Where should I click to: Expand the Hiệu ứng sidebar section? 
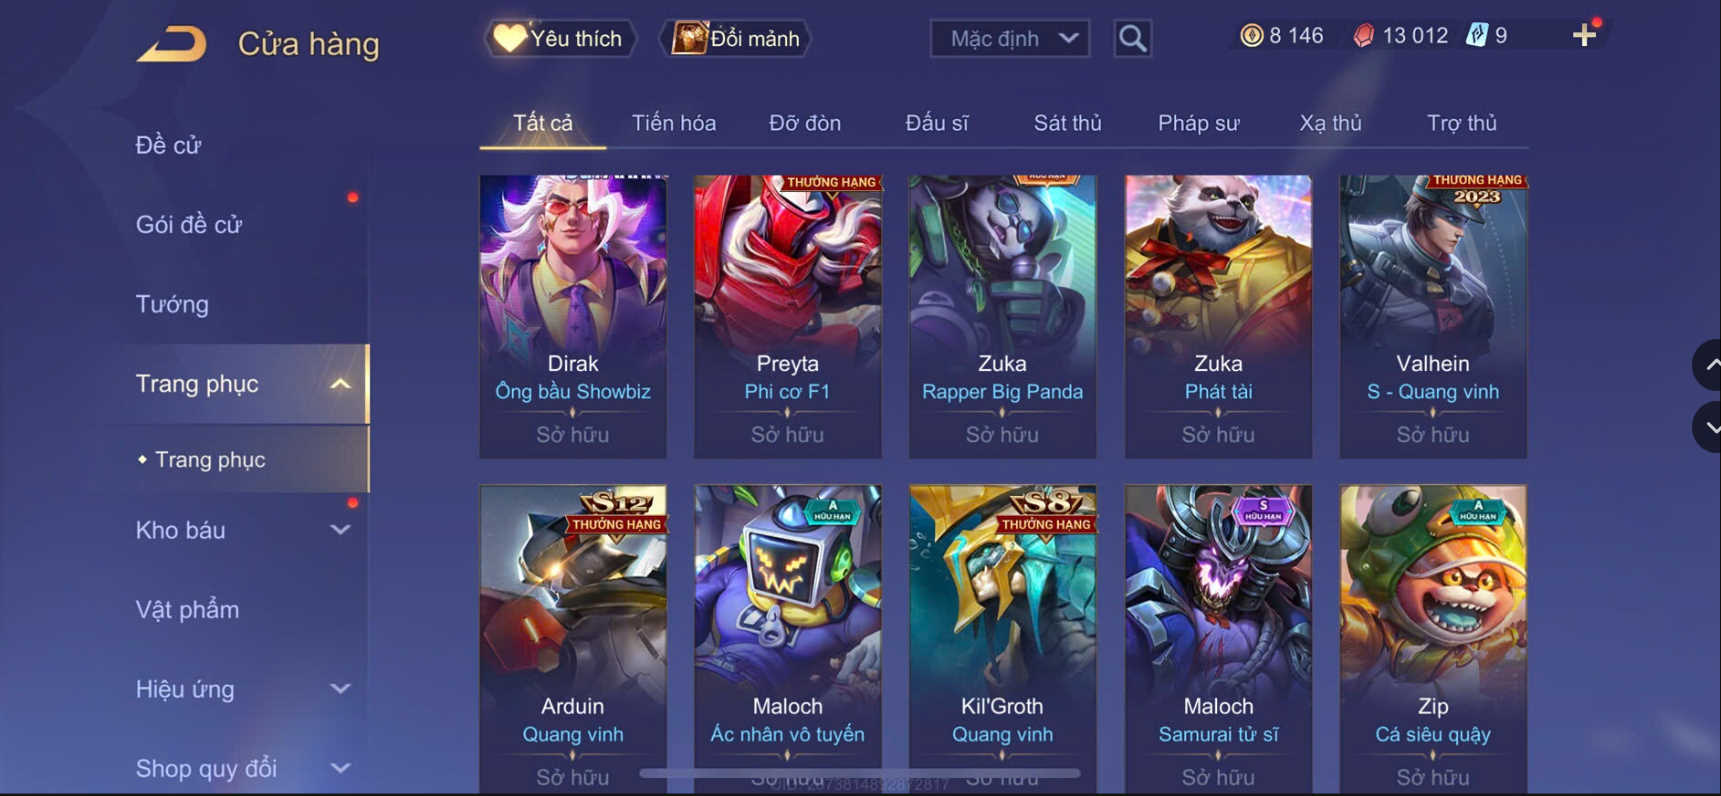340,689
